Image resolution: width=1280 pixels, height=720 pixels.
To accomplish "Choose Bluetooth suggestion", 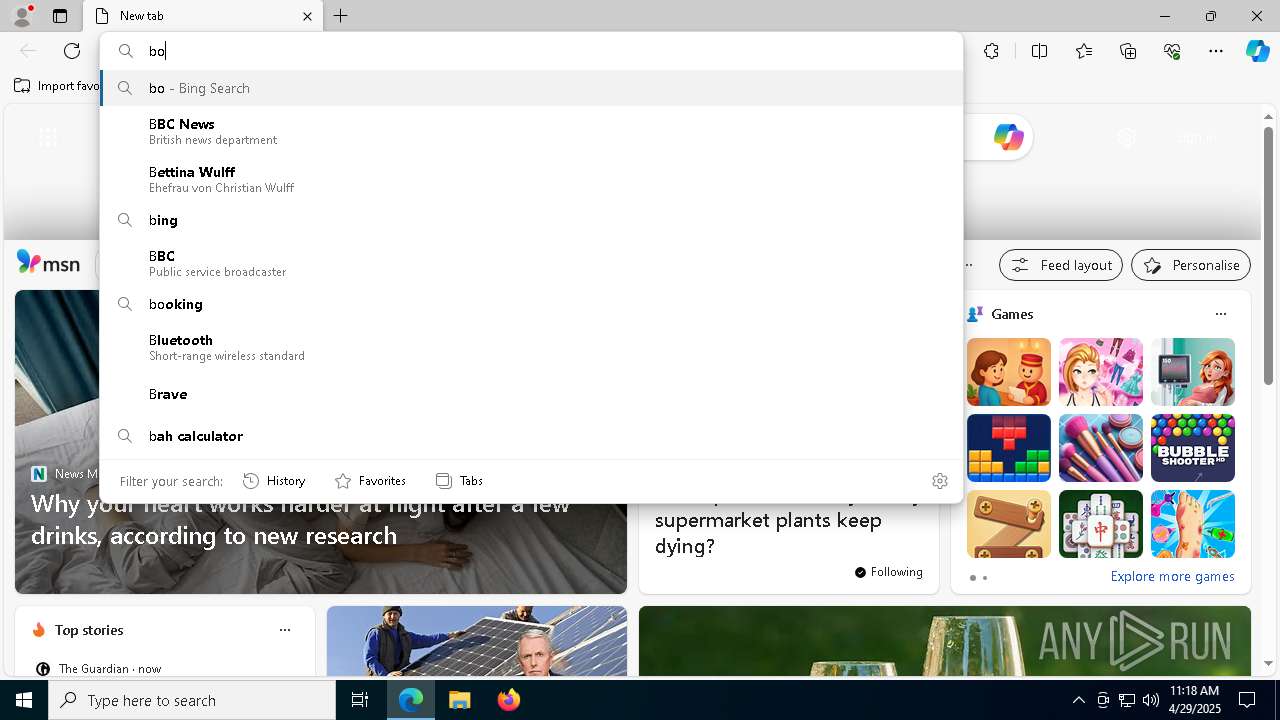I will pos(532,347).
